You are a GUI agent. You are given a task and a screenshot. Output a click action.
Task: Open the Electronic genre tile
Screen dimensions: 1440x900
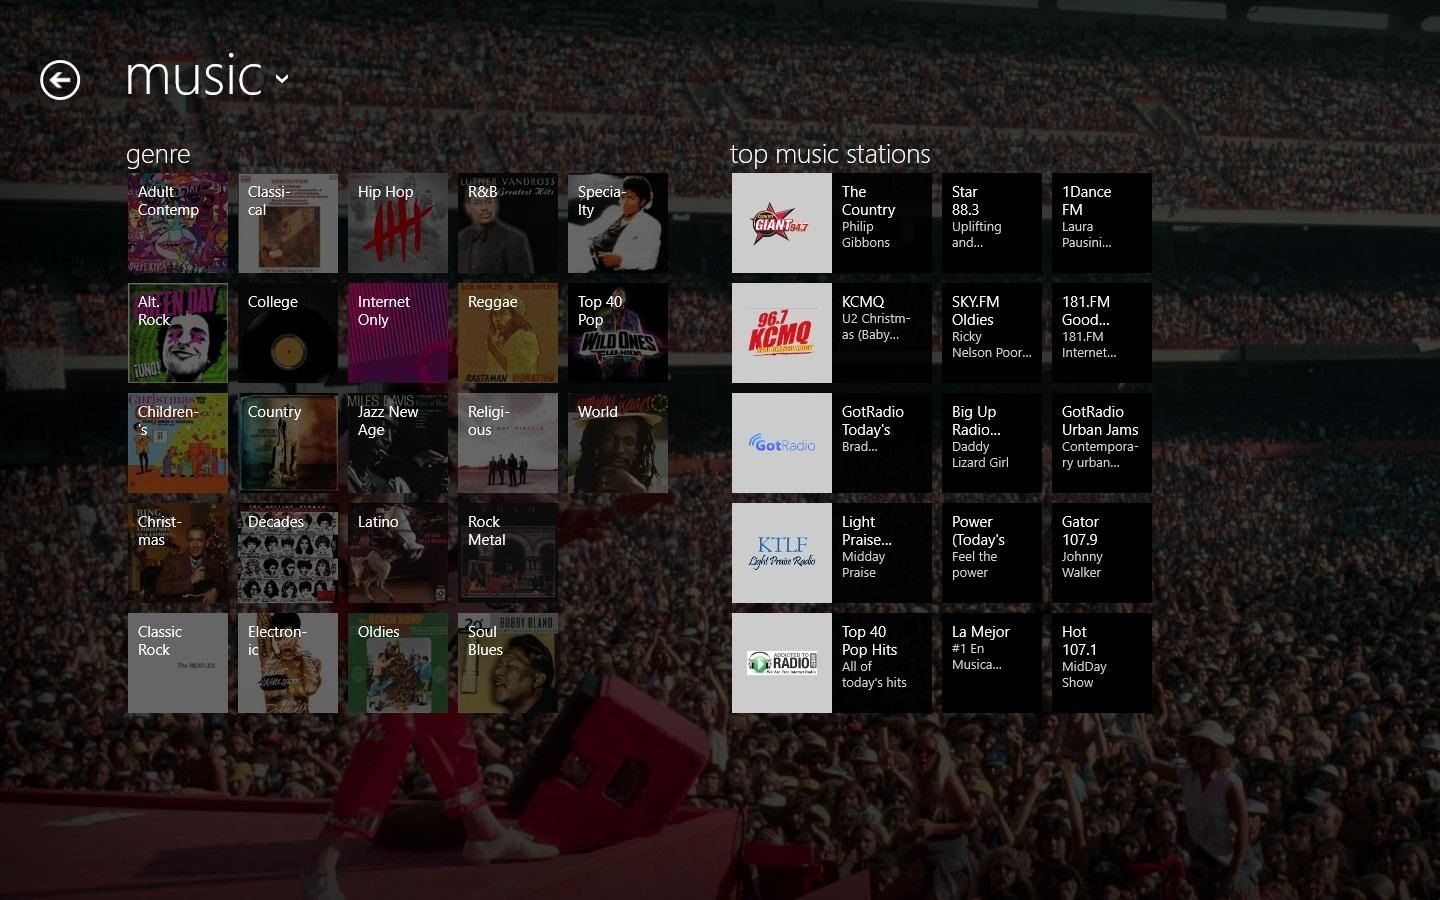point(288,663)
